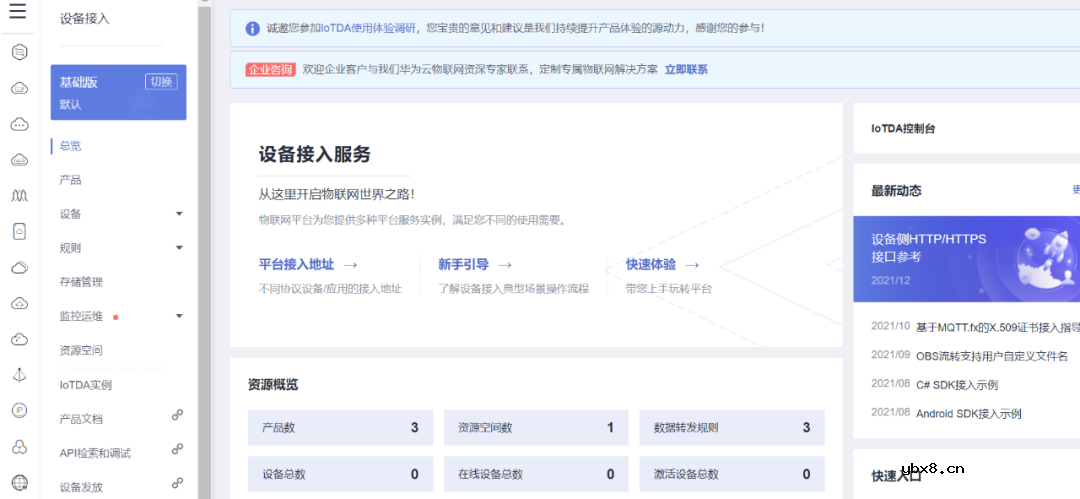Open the 新手引导 link

pyautogui.click(x=464, y=265)
